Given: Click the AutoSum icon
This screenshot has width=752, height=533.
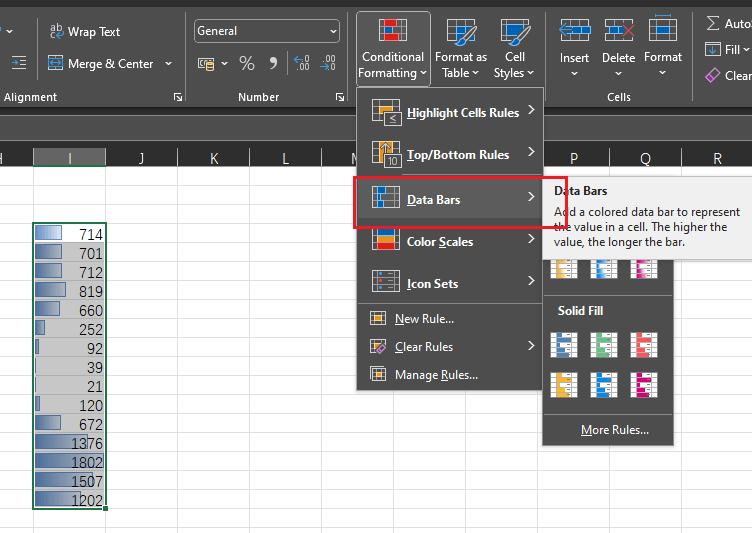Looking at the screenshot, I should point(713,23).
